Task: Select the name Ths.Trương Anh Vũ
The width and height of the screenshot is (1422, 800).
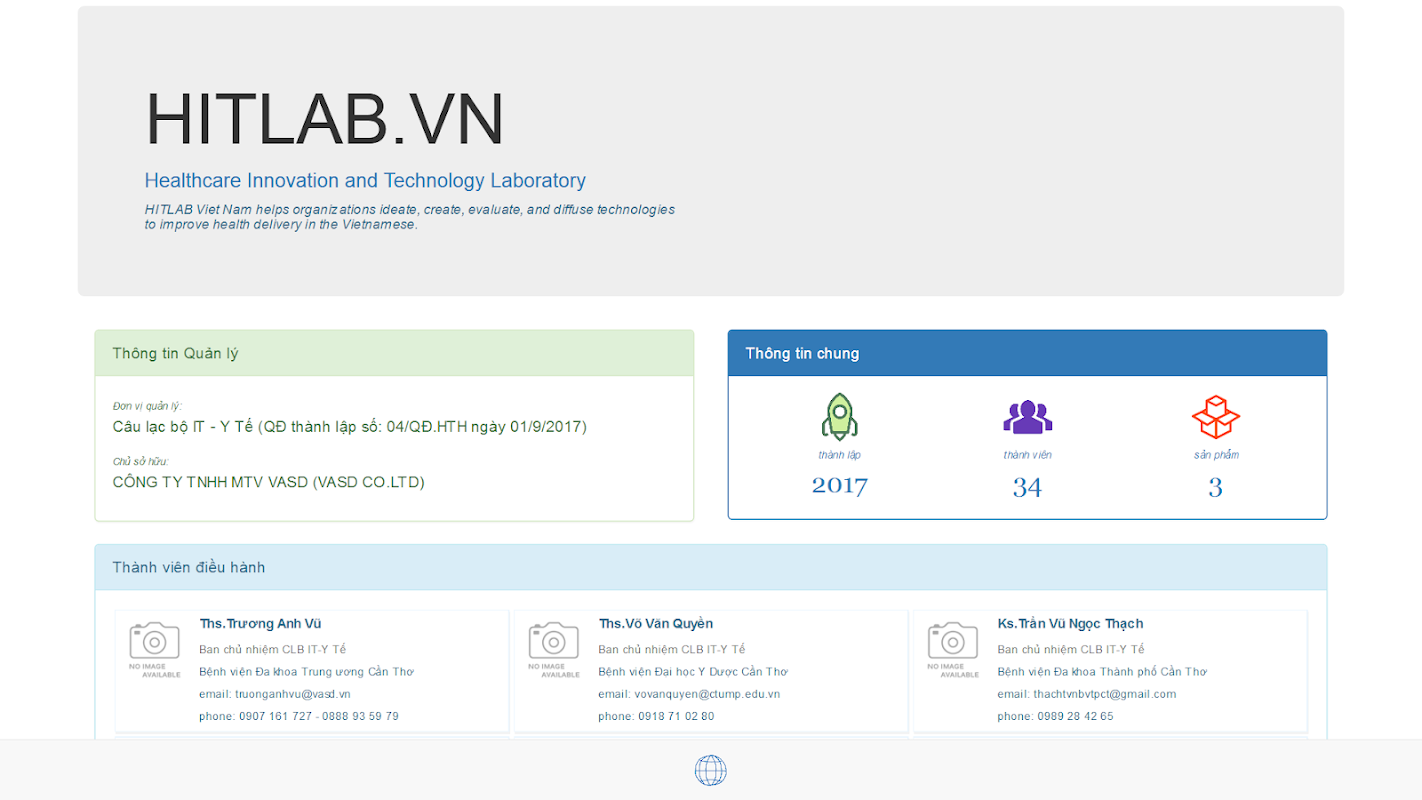Action: click(260, 624)
